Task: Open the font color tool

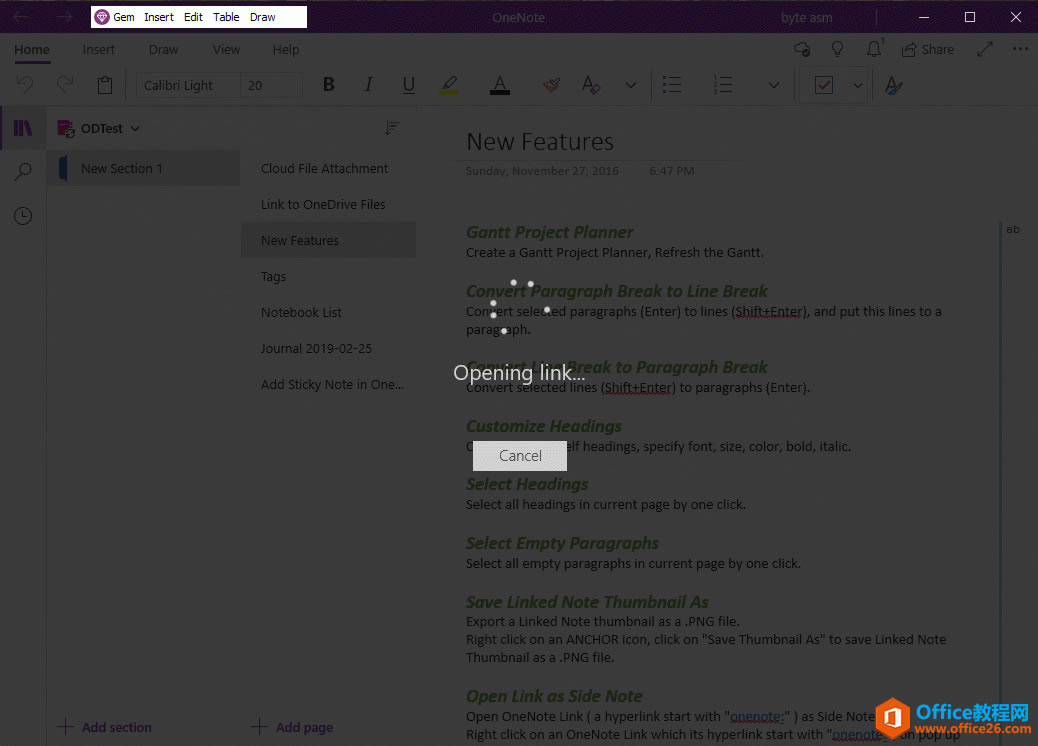Action: coord(499,85)
